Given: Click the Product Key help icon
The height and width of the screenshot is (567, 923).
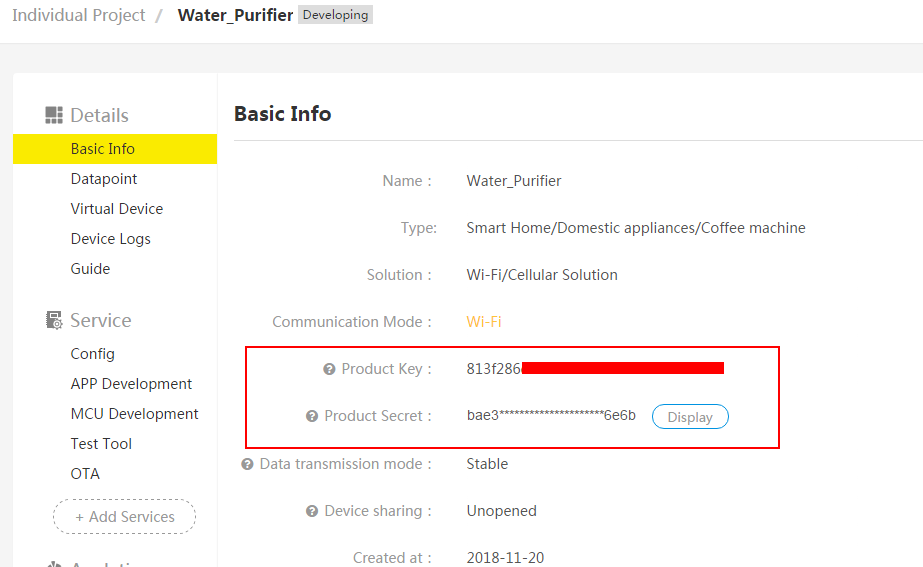Looking at the screenshot, I should click(329, 370).
